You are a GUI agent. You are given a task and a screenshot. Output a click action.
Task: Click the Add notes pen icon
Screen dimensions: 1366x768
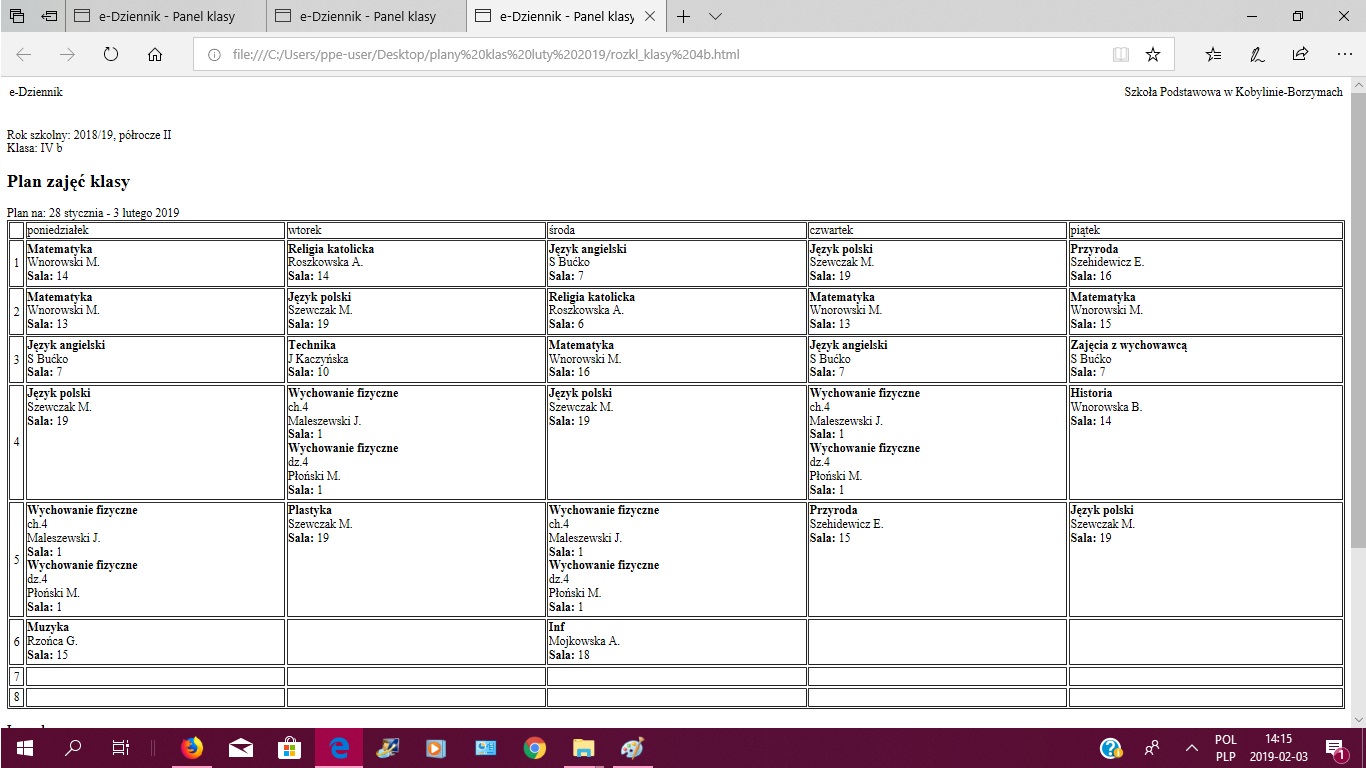pos(1257,55)
